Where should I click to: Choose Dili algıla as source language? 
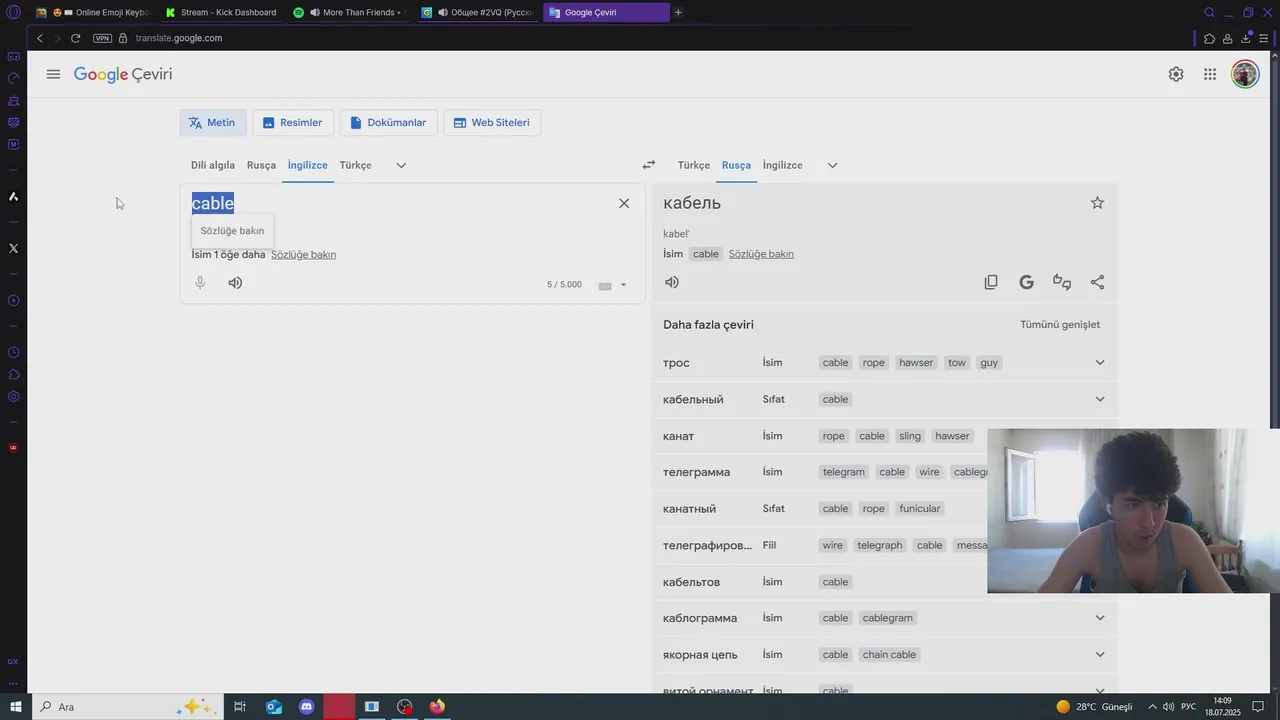click(x=213, y=165)
